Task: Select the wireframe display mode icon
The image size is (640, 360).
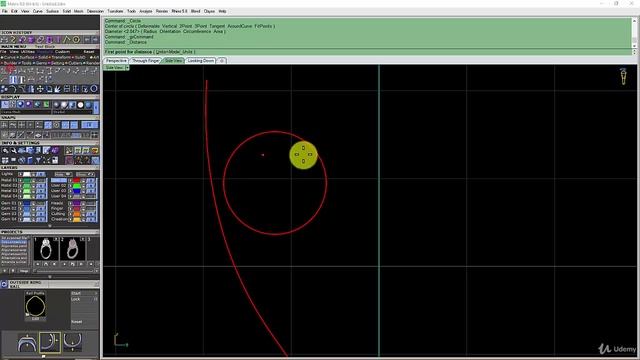Action: [5, 104]
